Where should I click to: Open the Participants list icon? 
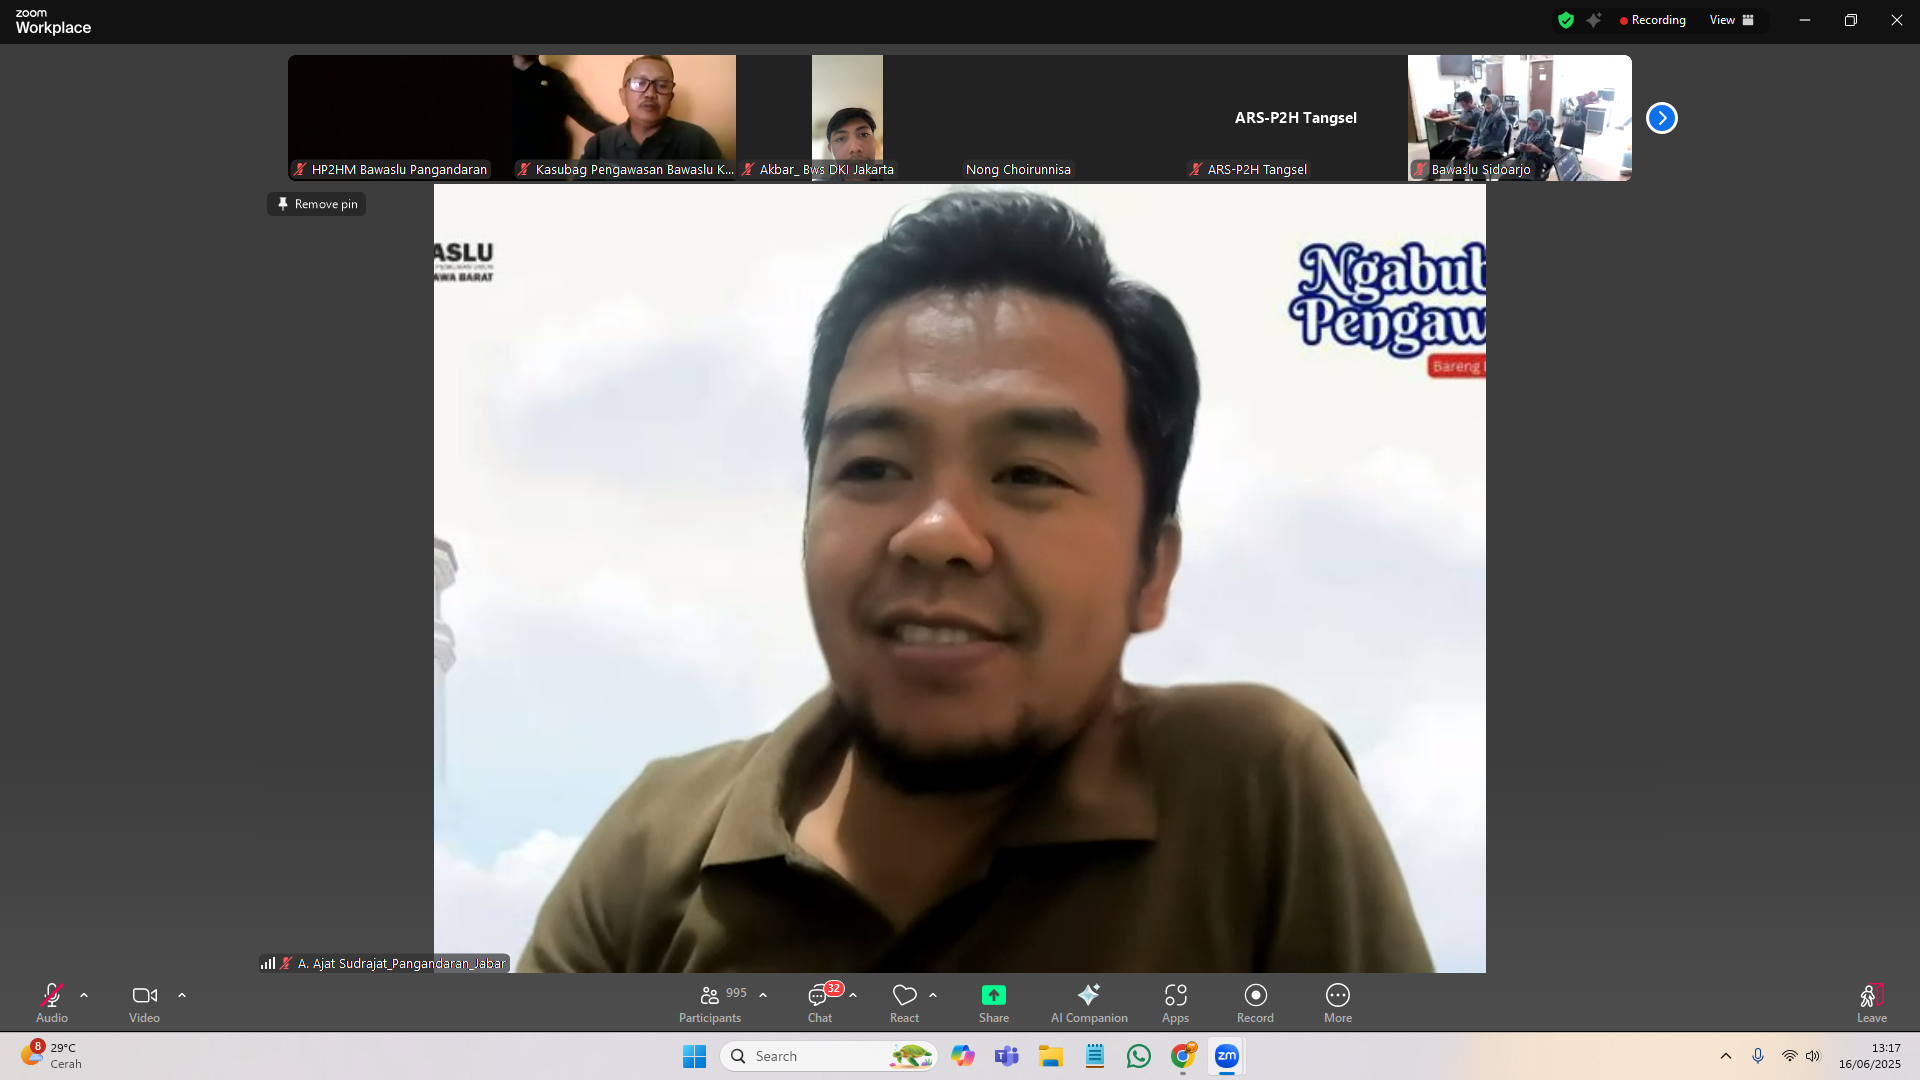pyautogui.click(x=709, y=995)
